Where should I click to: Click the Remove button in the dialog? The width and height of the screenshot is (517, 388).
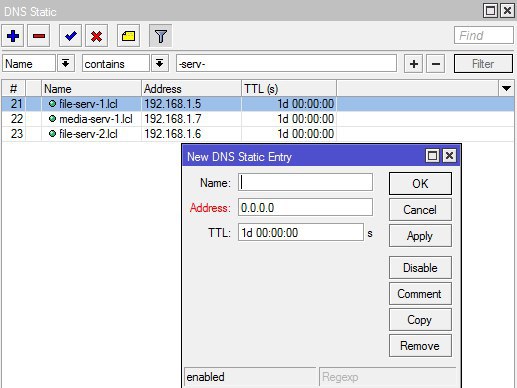pyautogui.click(x=420, y=346)
